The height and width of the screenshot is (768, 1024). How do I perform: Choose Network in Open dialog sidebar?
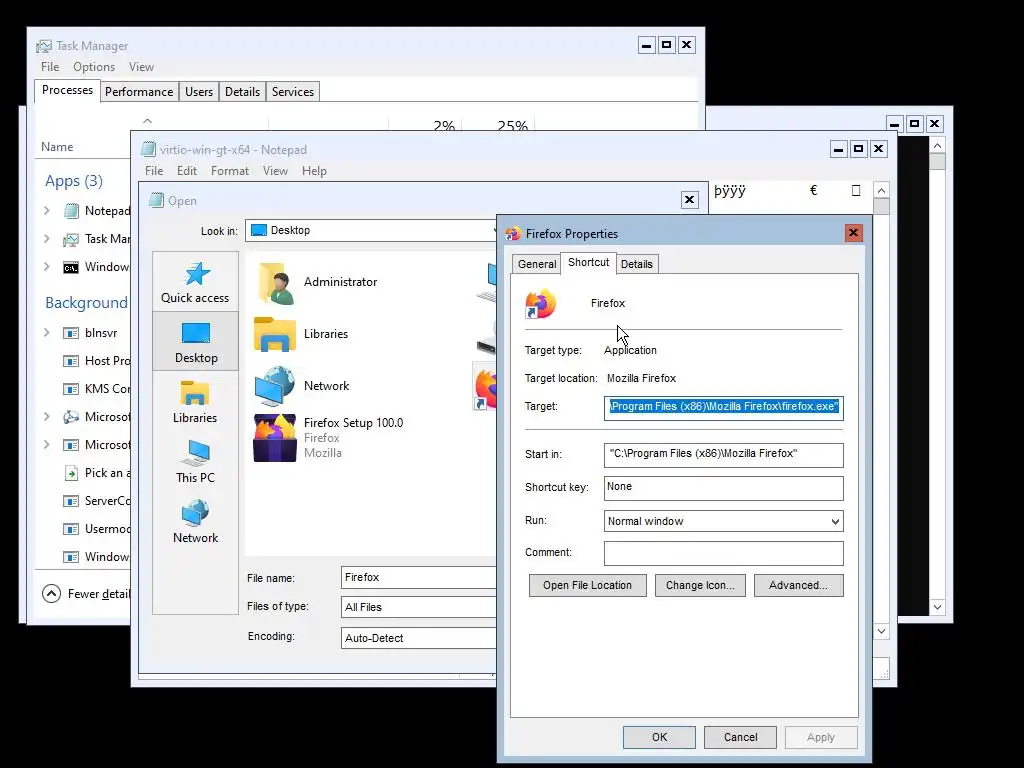pyautogui.click(x=195, y=521)
